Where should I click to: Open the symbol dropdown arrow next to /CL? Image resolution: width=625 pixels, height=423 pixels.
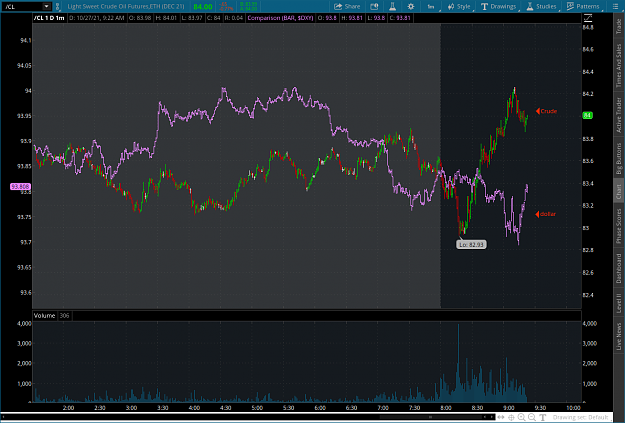46,6
